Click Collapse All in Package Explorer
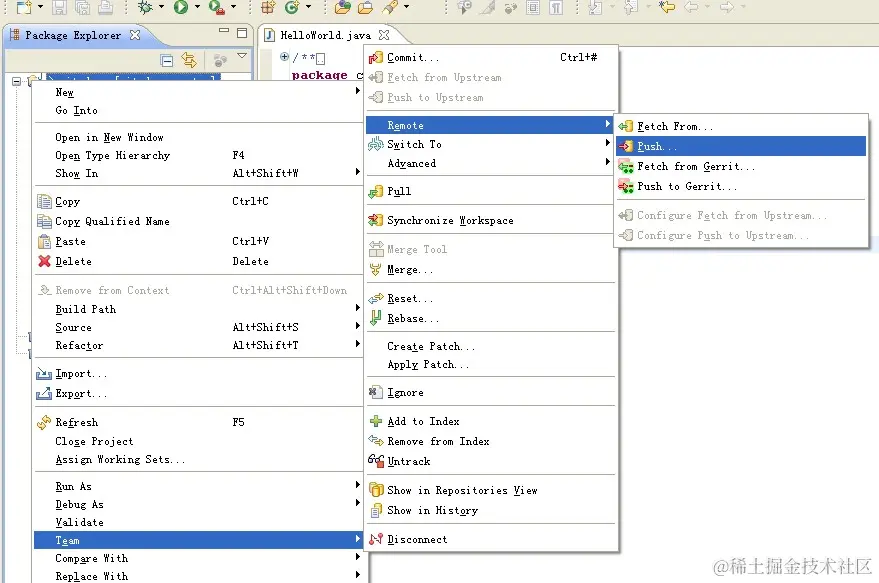 pyautogui.click(x=166, y=61)
